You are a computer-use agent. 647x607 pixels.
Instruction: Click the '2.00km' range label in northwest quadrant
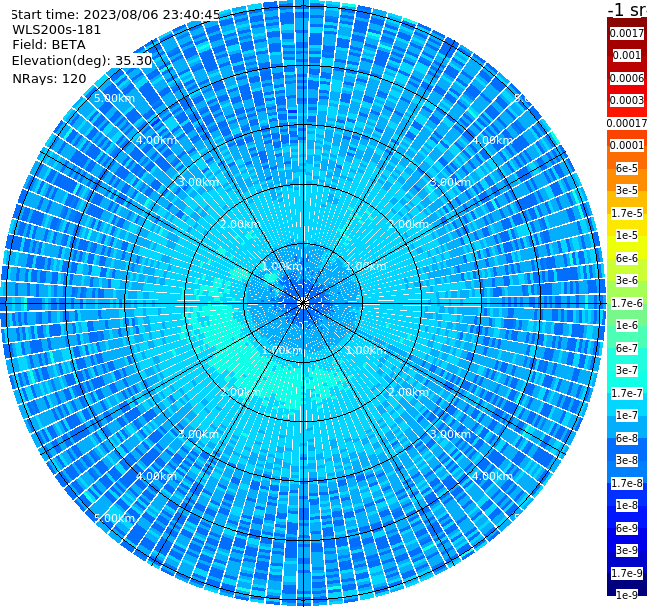pyautogui.click(x=241, y=224)
